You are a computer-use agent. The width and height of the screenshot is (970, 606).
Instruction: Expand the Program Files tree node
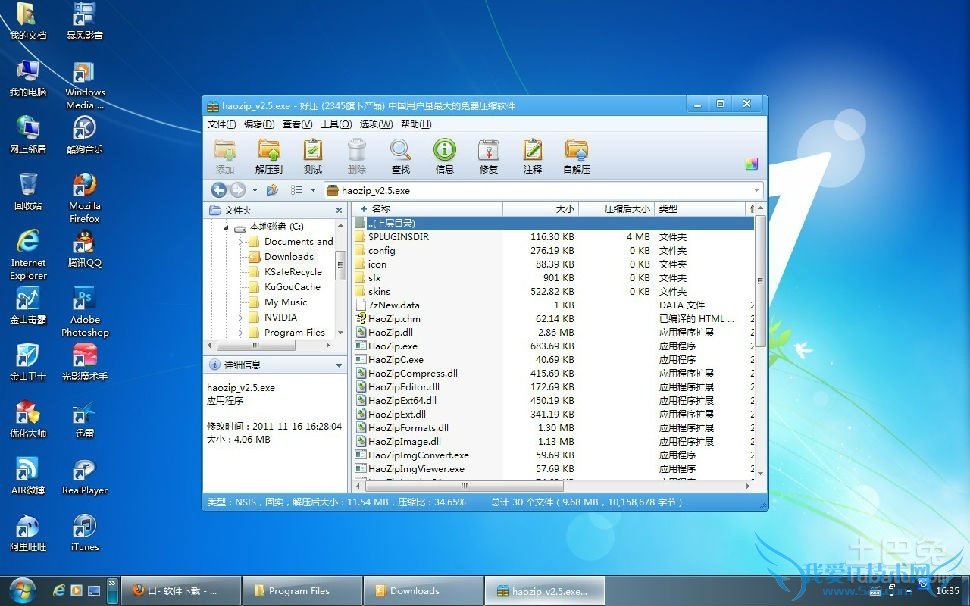coord(241,332)
